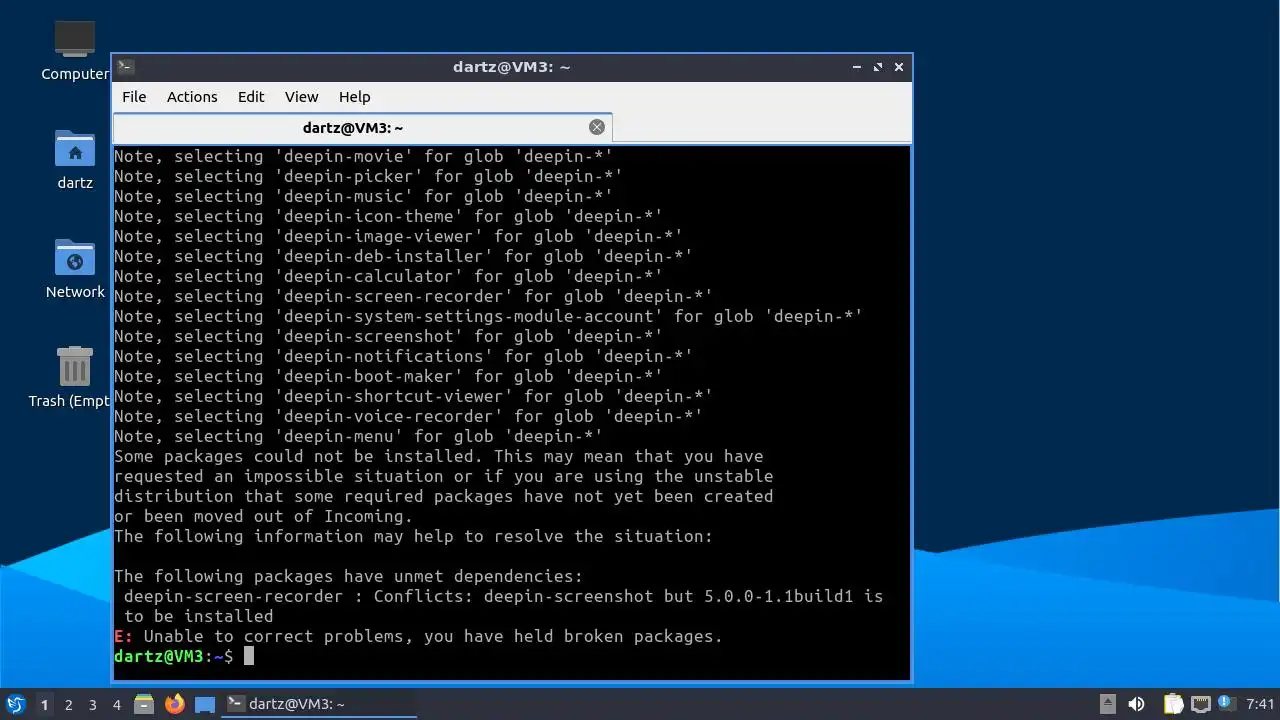
Task: Click the line selecting 'deepin-calculator'
Action: pos(388,276)
